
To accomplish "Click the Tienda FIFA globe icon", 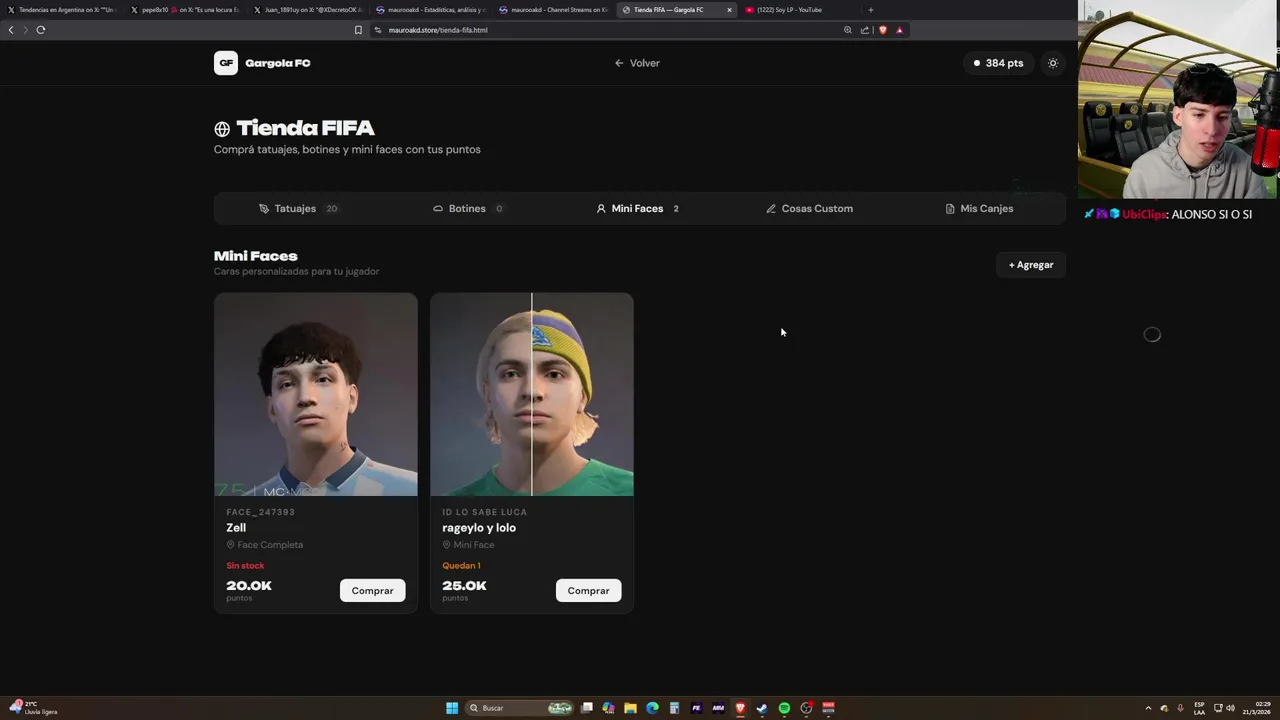I will click(222, 129).
